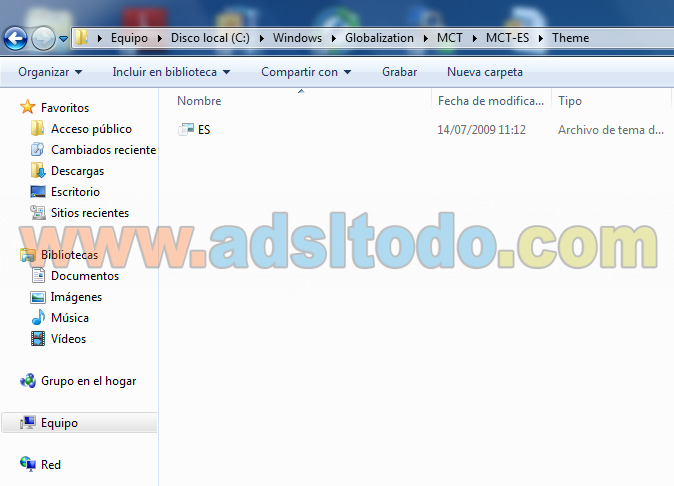Click Sitios recientes icon
The height and width of the screenshot is (486, 674).
38,213
